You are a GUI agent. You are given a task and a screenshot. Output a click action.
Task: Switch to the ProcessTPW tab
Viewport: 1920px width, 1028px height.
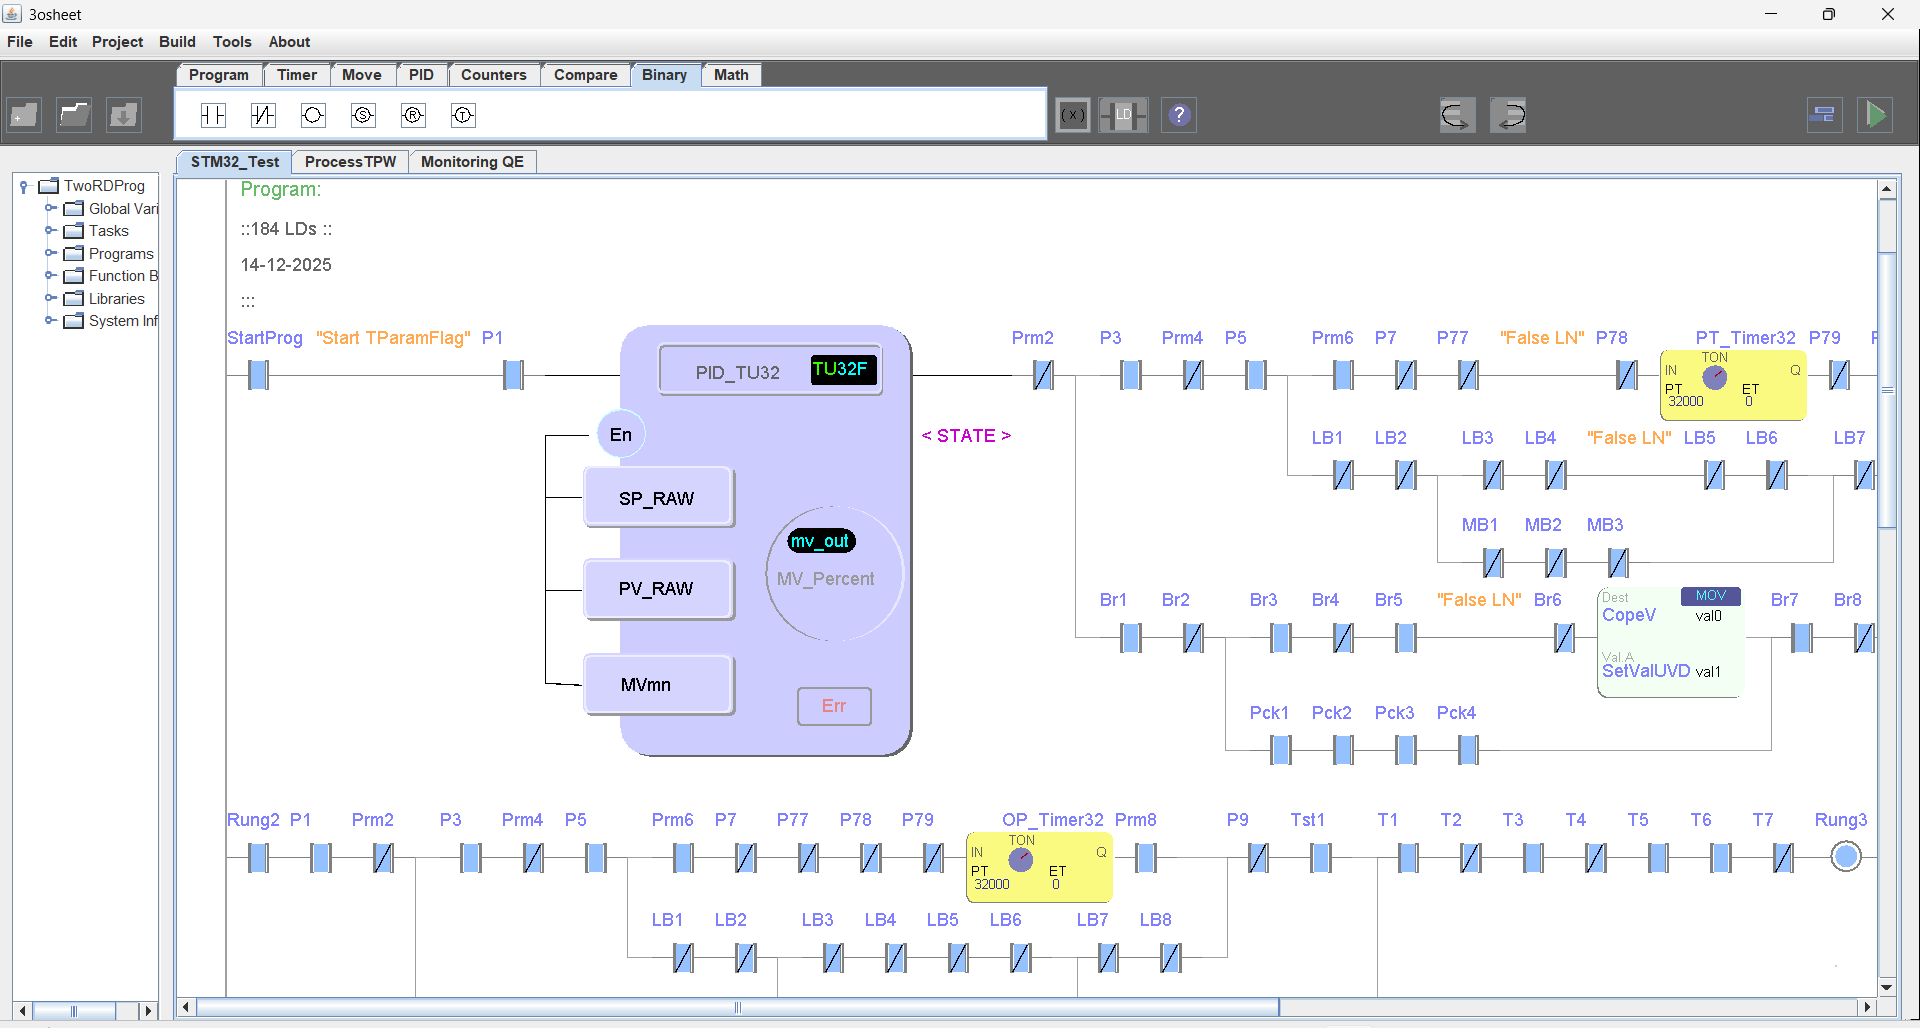pyautogui.click(x=350, y=162)
